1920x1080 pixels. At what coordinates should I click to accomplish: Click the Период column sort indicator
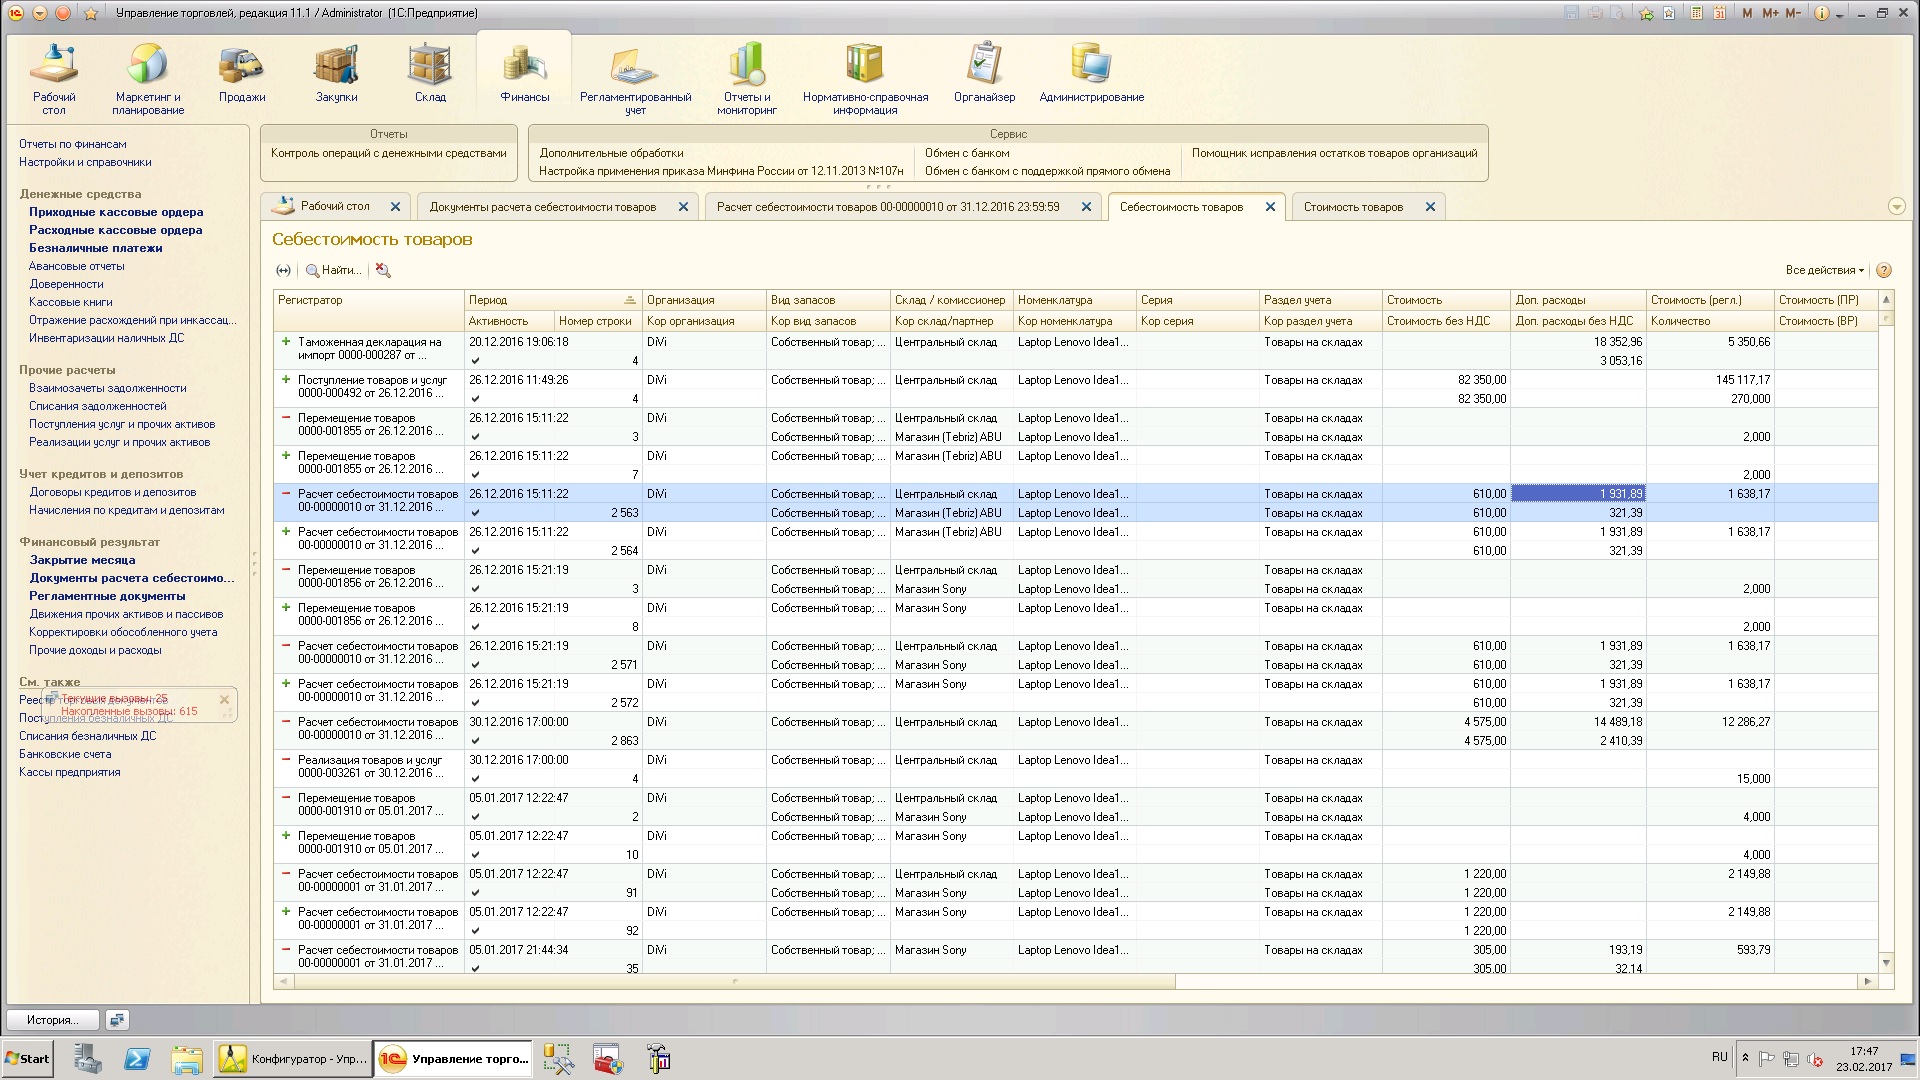point(630,300)
